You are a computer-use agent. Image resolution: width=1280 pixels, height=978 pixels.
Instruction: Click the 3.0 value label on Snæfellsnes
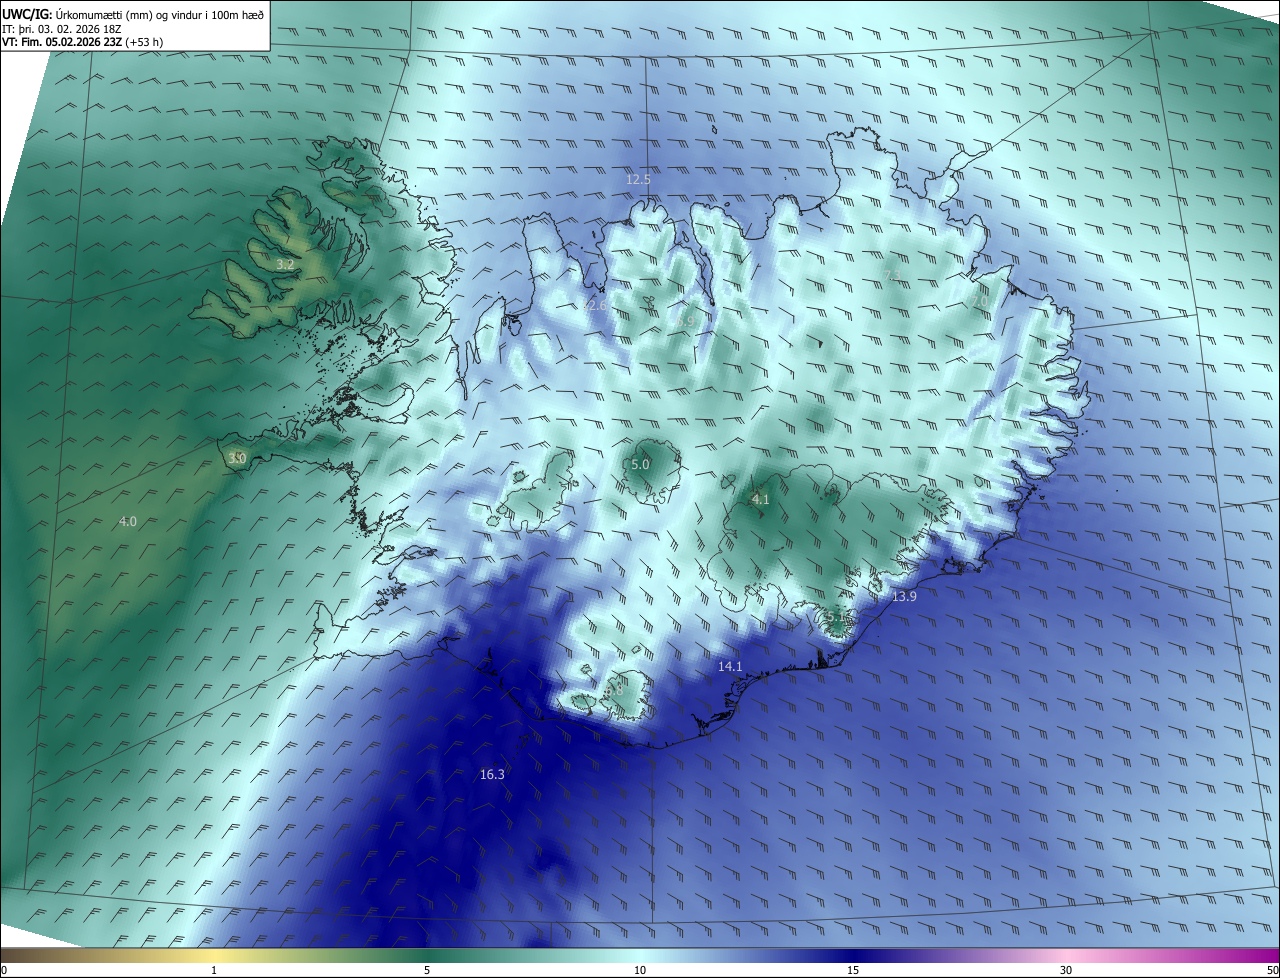click(x=237, y=458)
